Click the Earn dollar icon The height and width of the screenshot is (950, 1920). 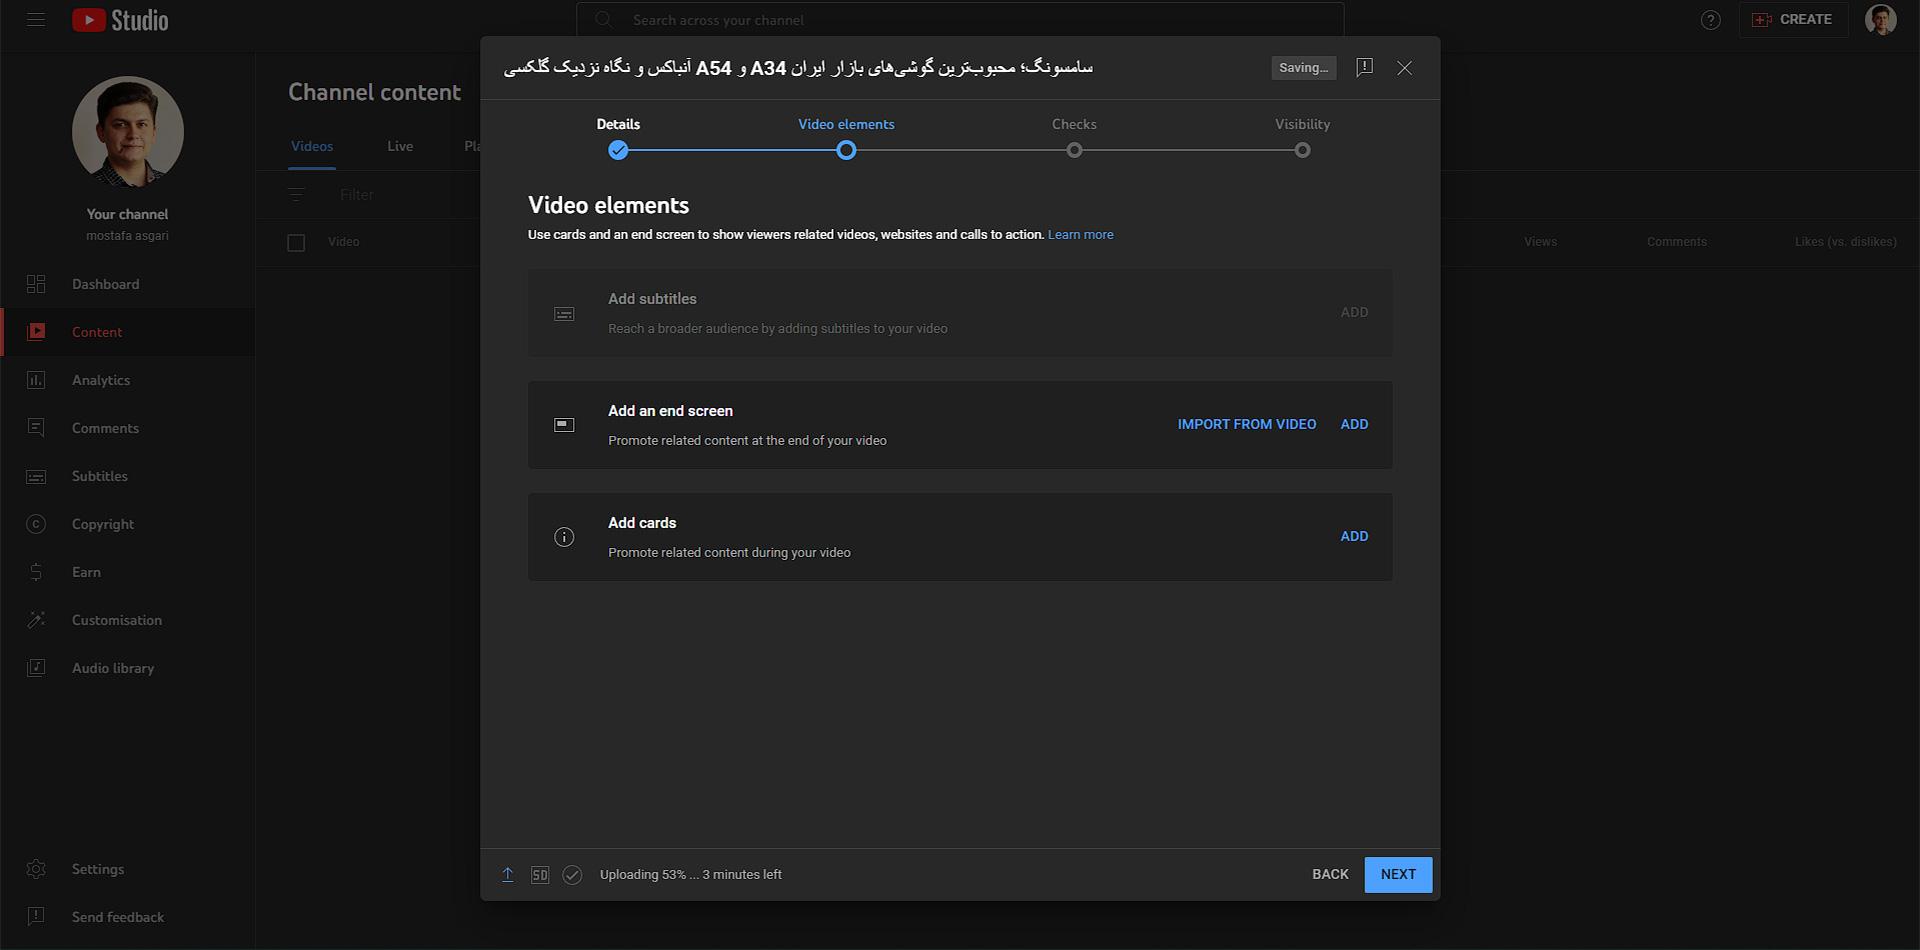click(x=36, y=572)
